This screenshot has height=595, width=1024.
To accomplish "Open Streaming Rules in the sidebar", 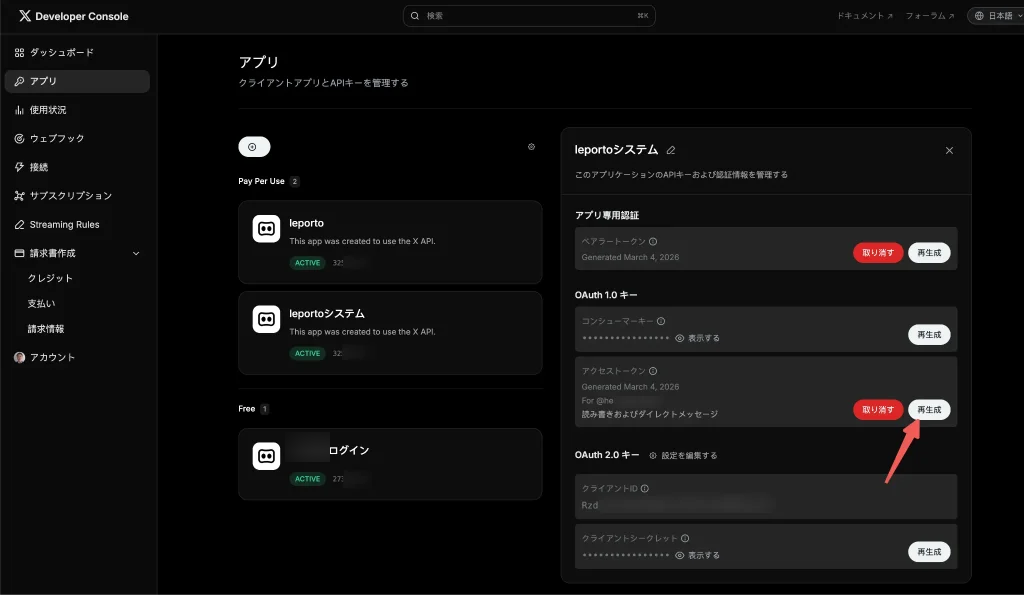I will (77, 225).
